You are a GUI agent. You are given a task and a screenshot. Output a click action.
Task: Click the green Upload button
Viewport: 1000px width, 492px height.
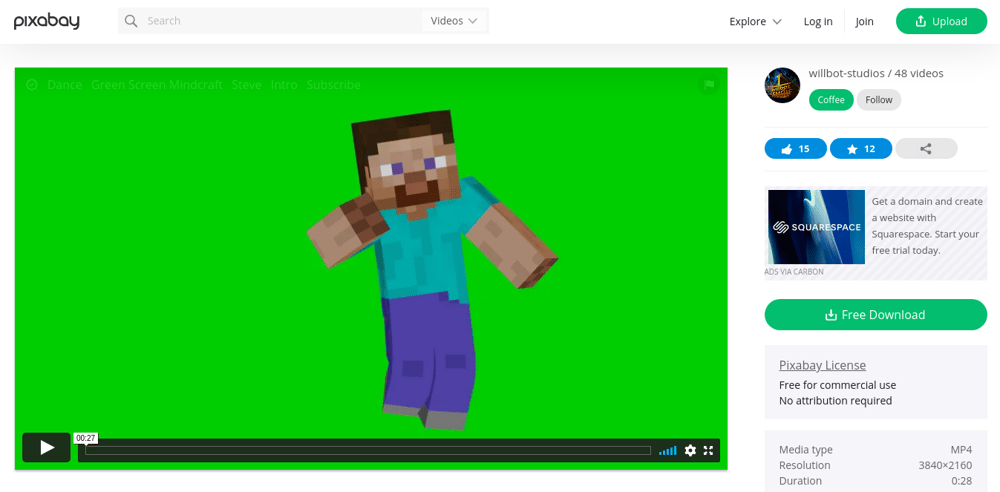(941, 21)
